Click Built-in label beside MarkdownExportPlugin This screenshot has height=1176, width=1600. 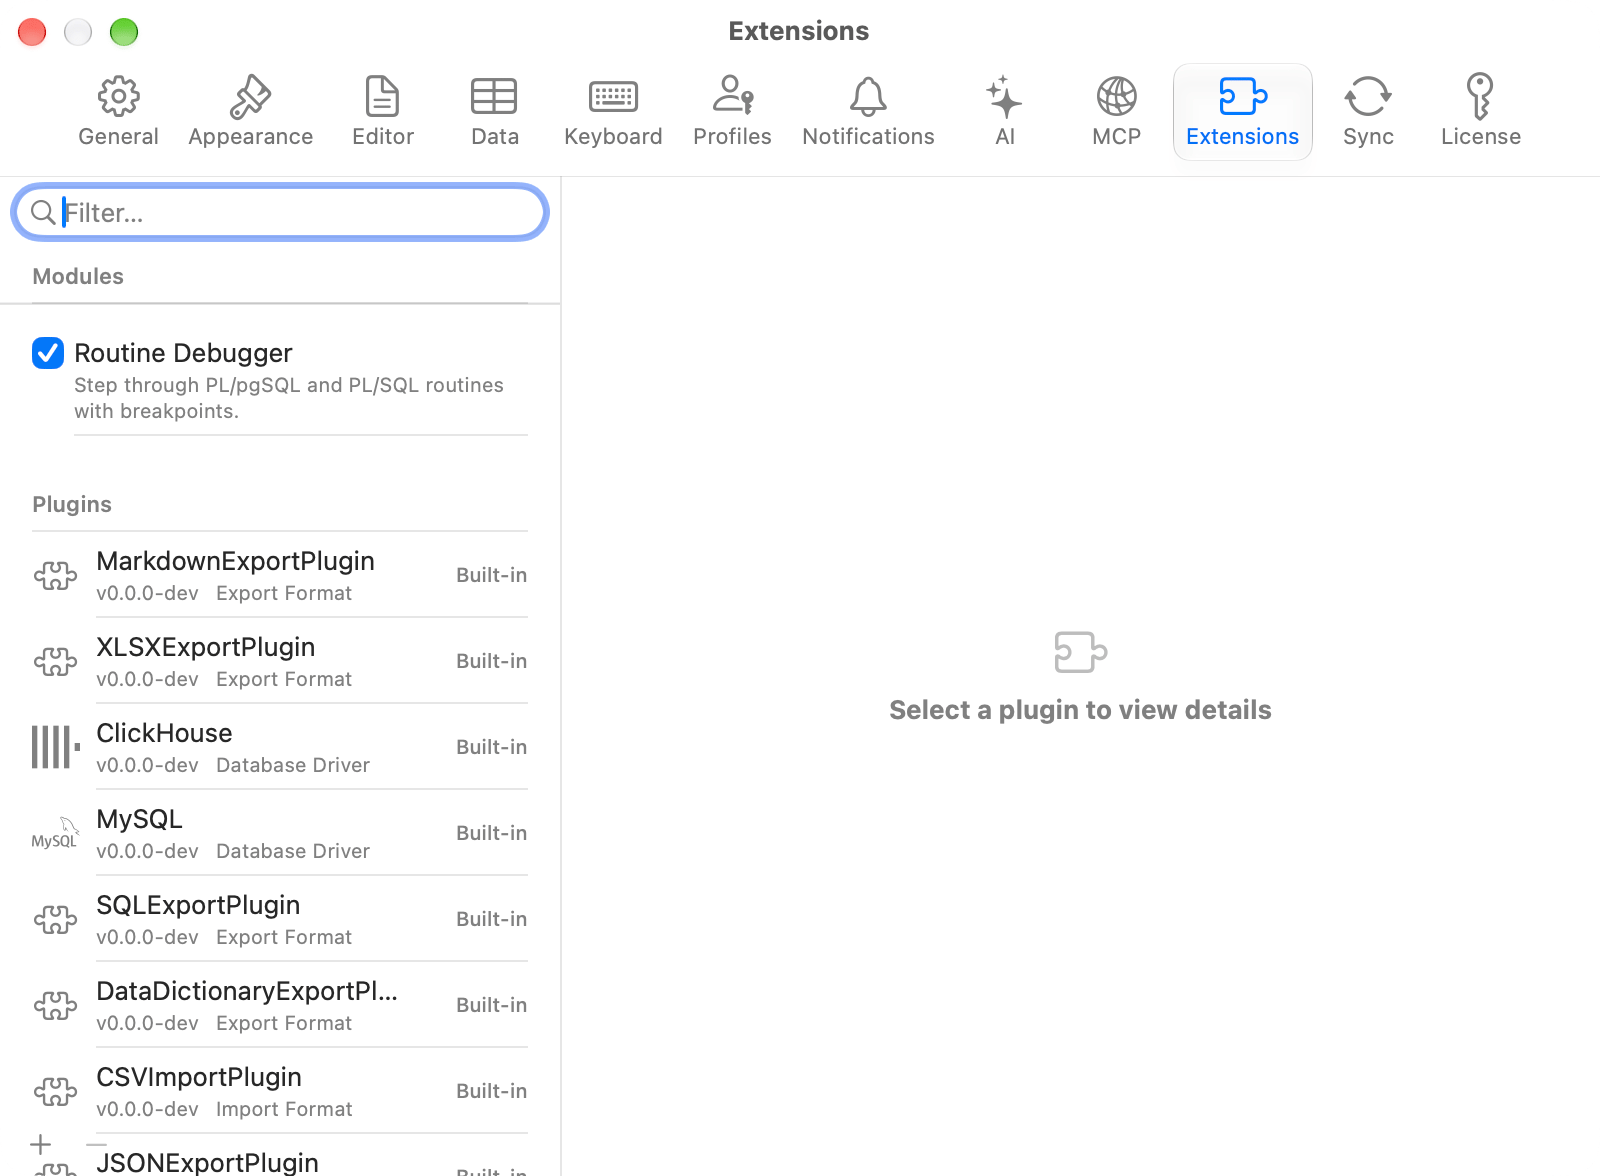491,575
